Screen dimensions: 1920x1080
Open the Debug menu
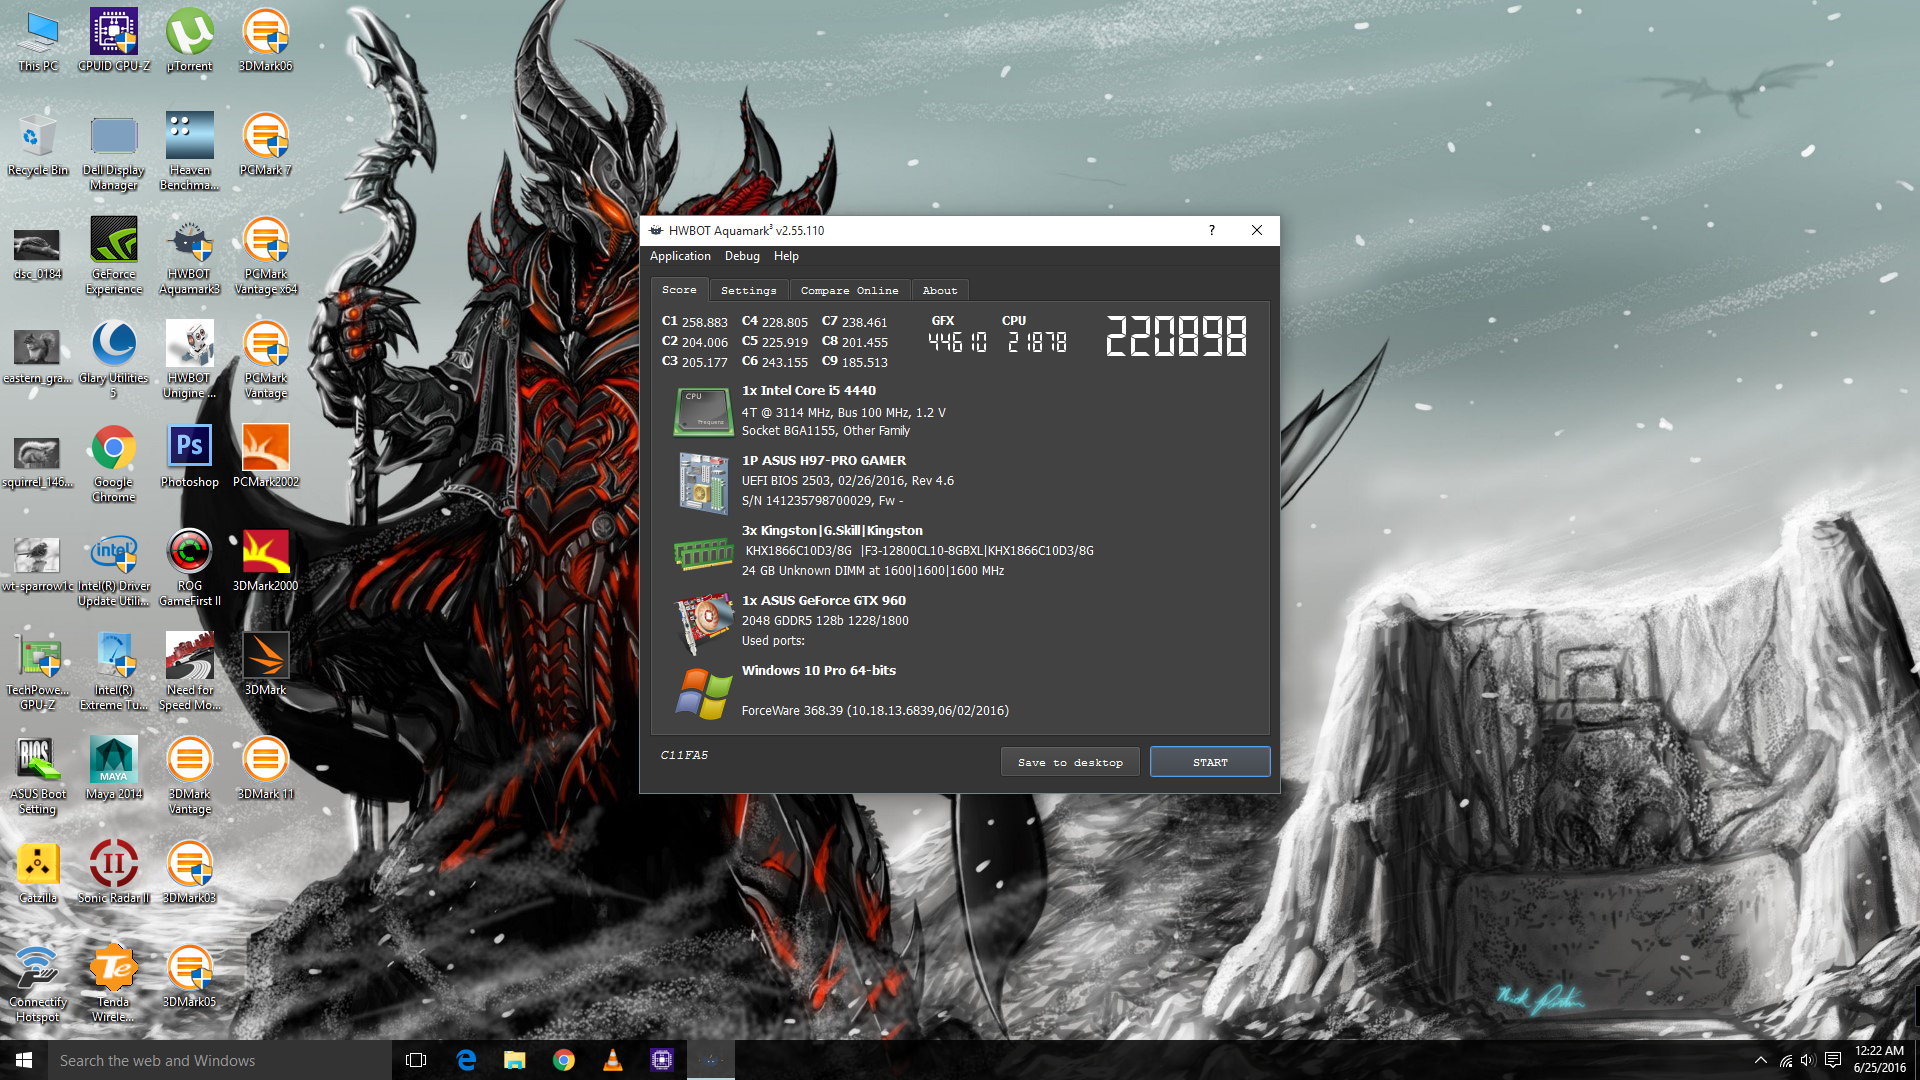742,256
